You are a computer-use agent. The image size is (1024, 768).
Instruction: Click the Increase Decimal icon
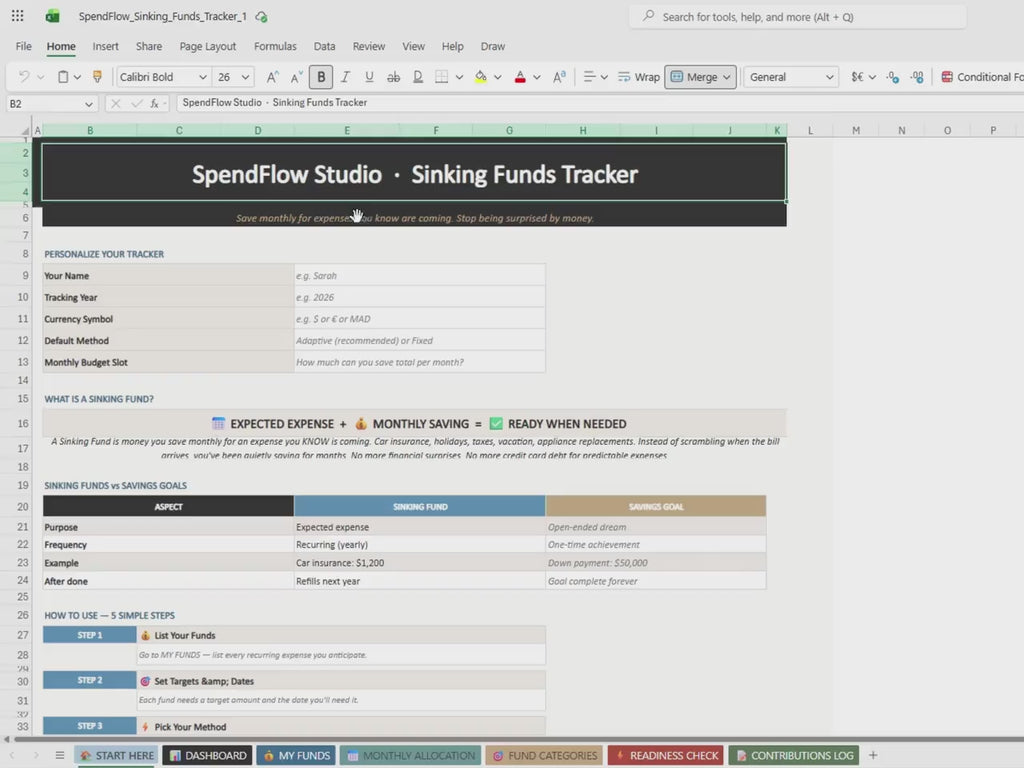tap(892, 77)
